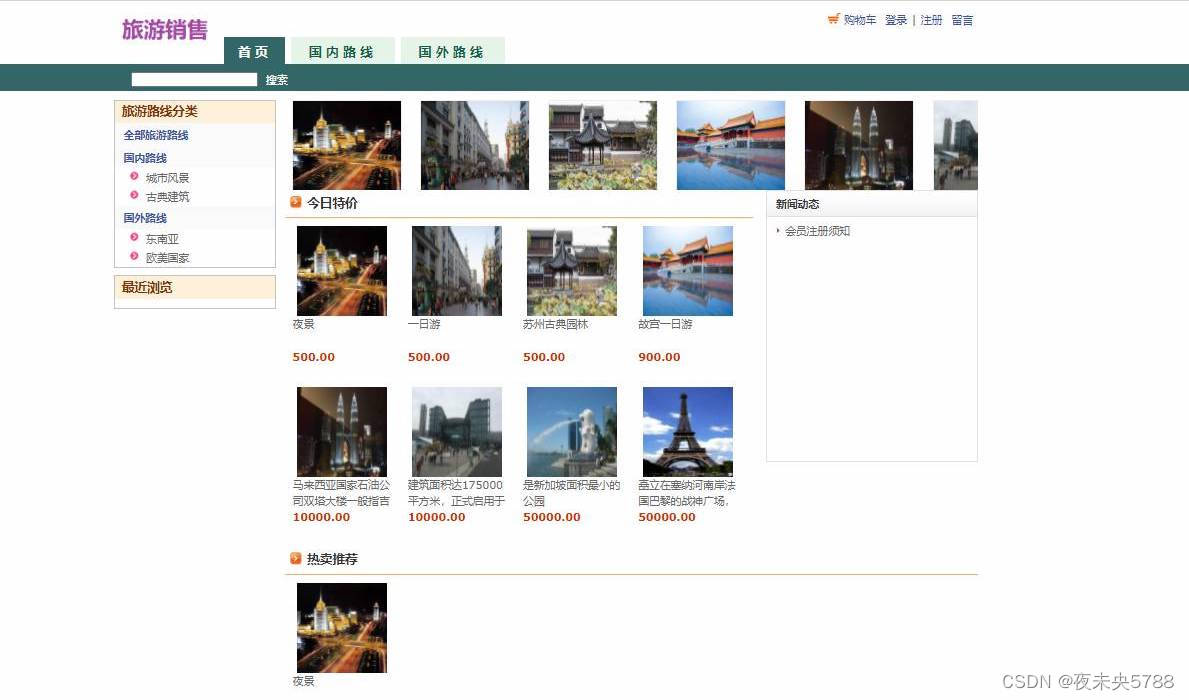Click the 夜景 title in 今日特价

(x=303, y=324)
